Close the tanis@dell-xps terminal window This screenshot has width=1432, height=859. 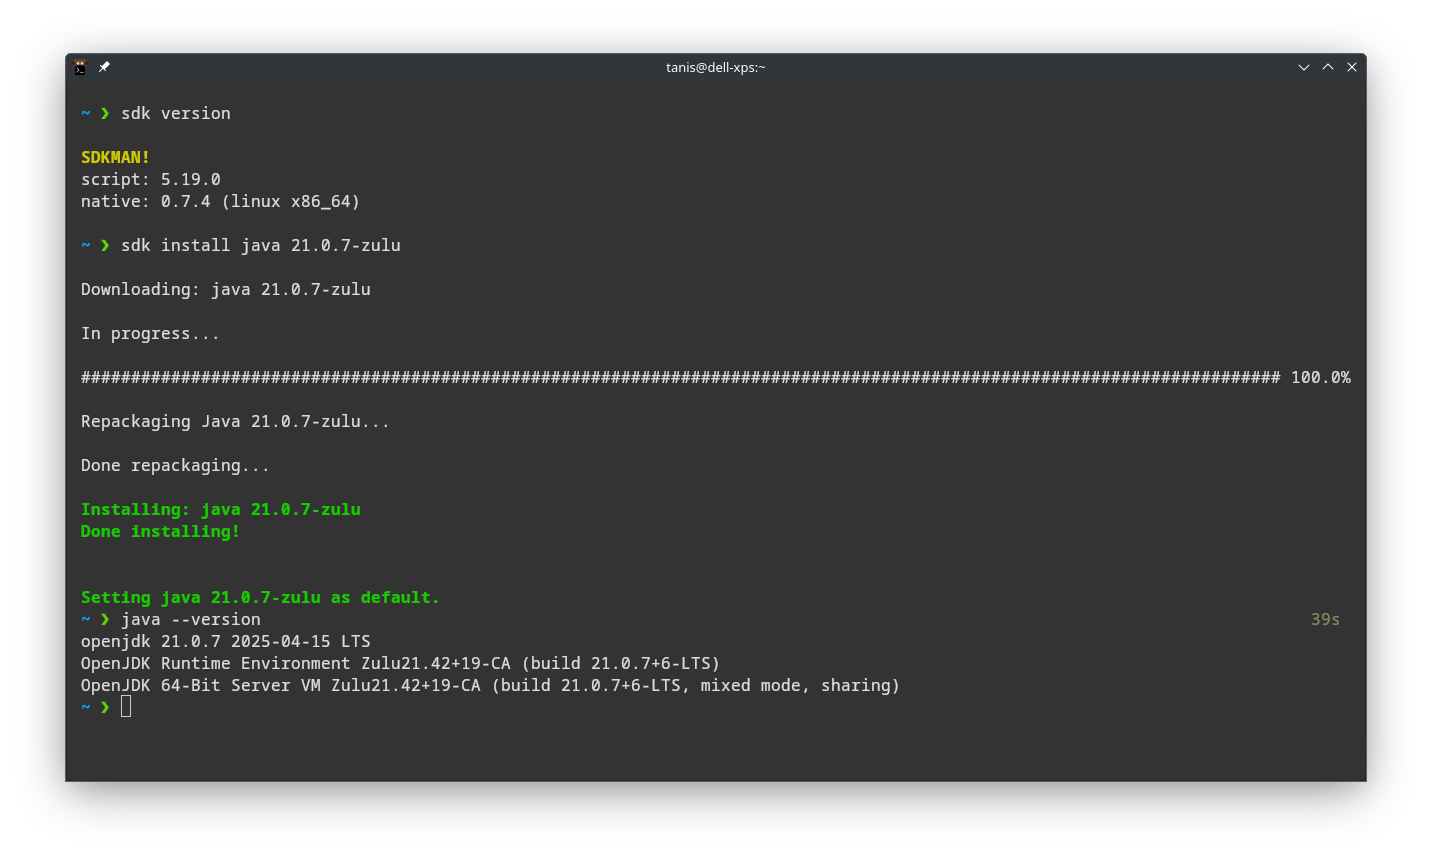pos(1352,67)
